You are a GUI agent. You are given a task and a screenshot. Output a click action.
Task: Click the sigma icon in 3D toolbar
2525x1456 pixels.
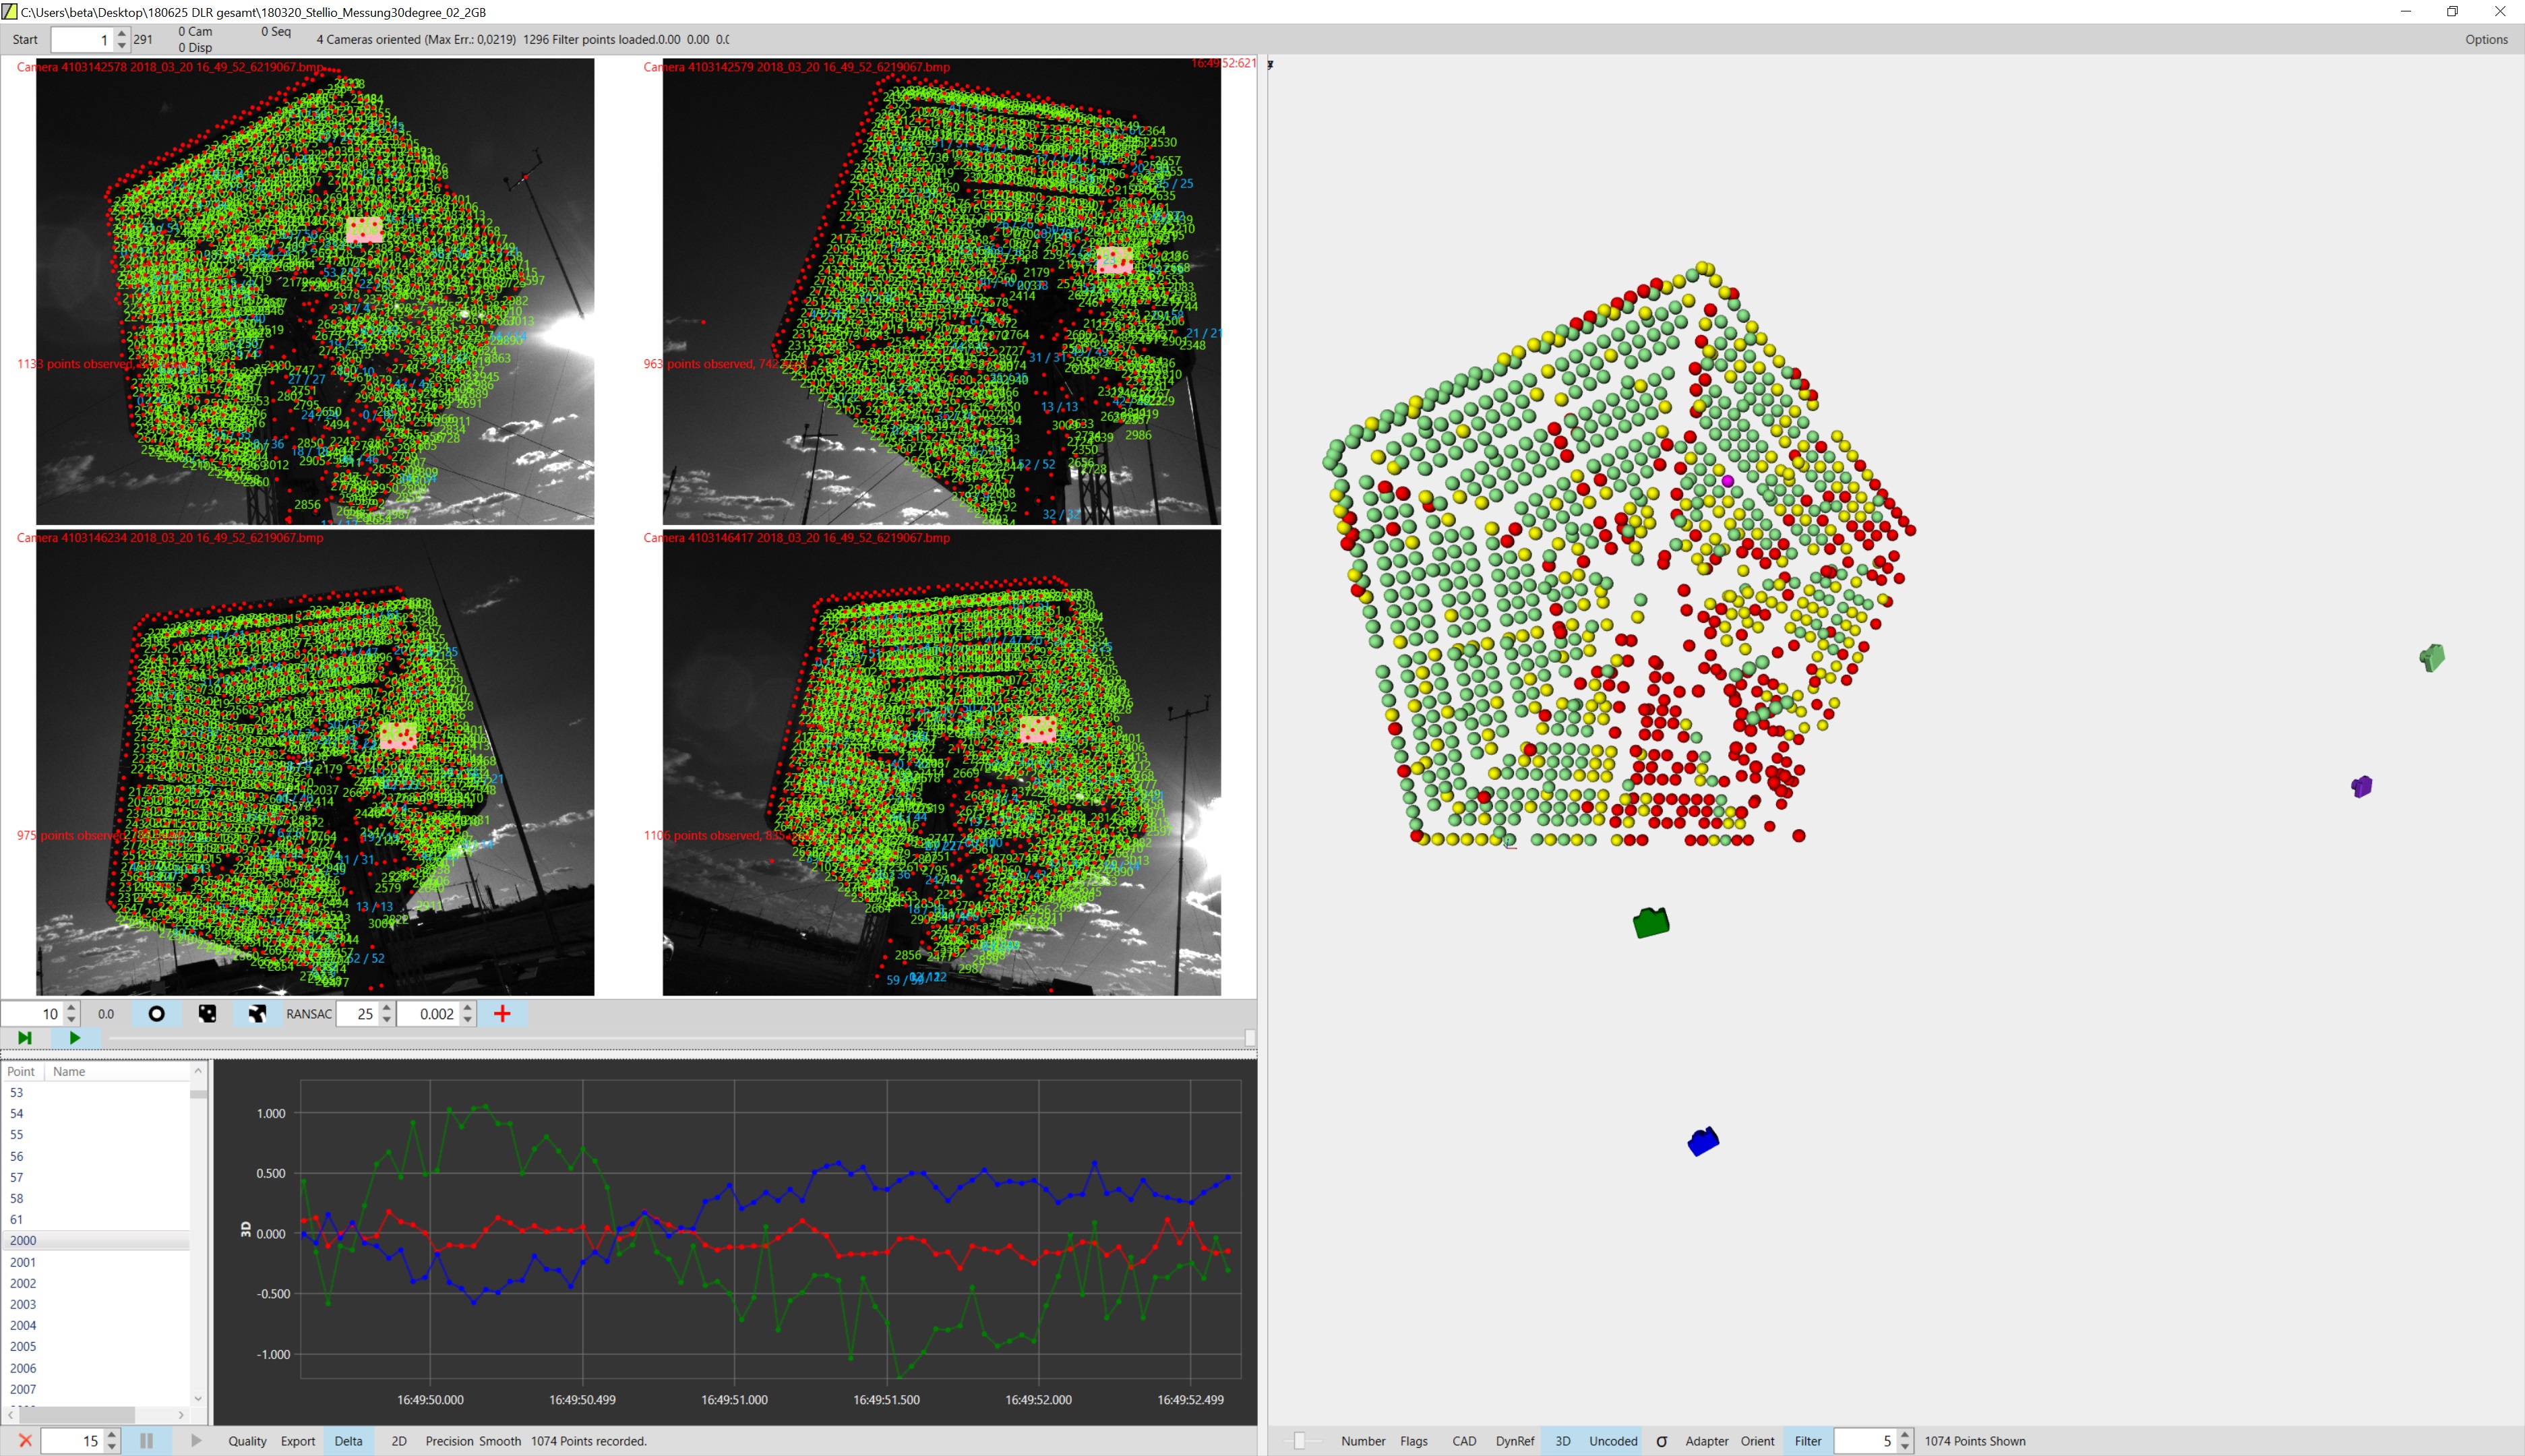[1662, 1441]
